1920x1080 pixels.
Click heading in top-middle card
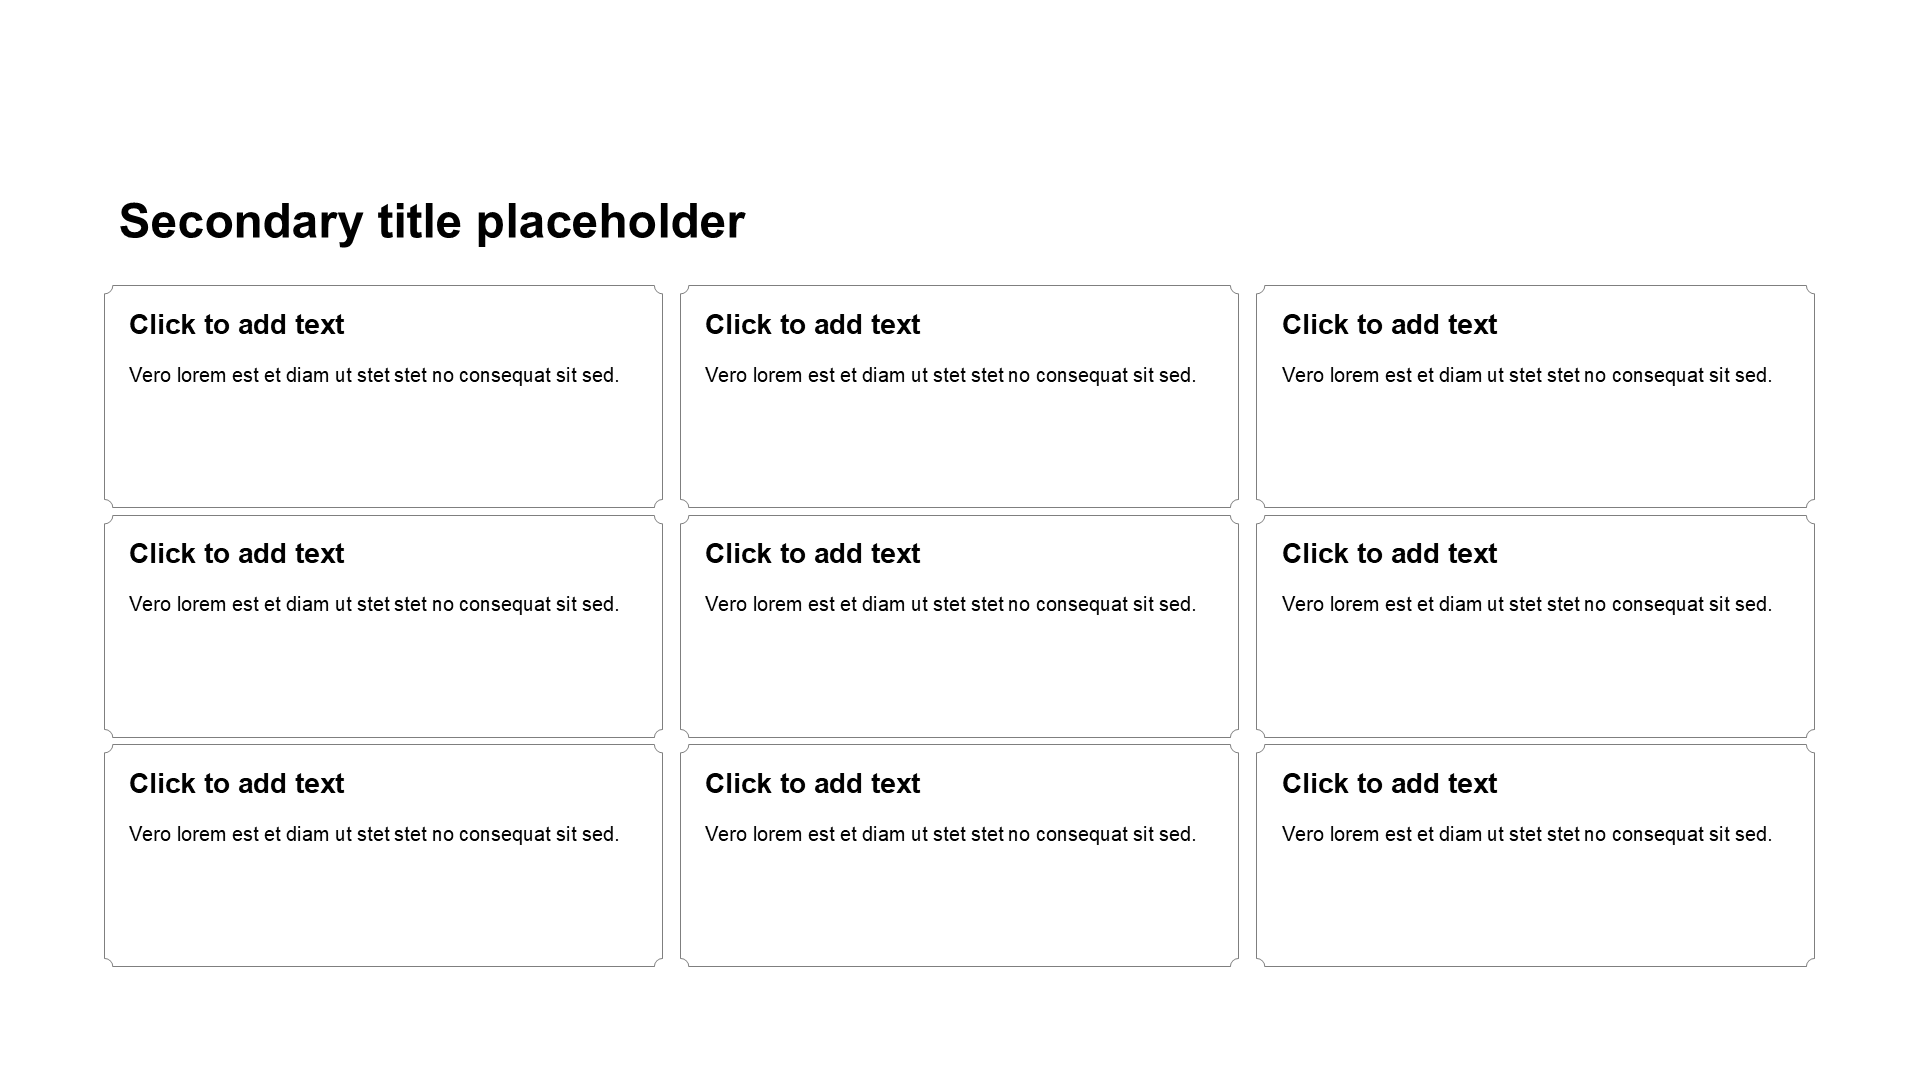(x=812, y=325)
